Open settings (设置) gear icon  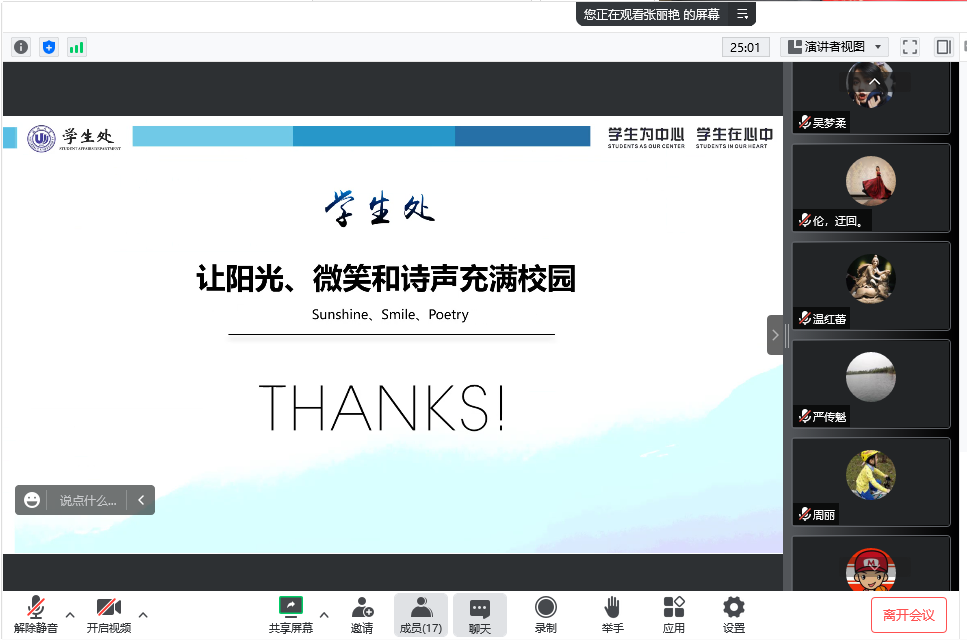pyautogui.click(x=734, y=615)
